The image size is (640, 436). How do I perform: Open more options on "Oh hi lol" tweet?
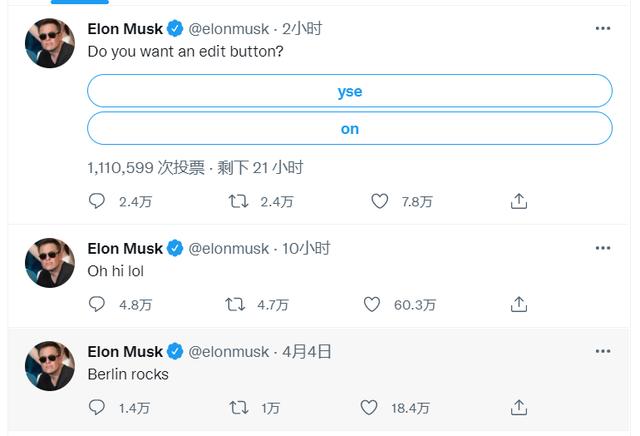[x=602, y=248]
